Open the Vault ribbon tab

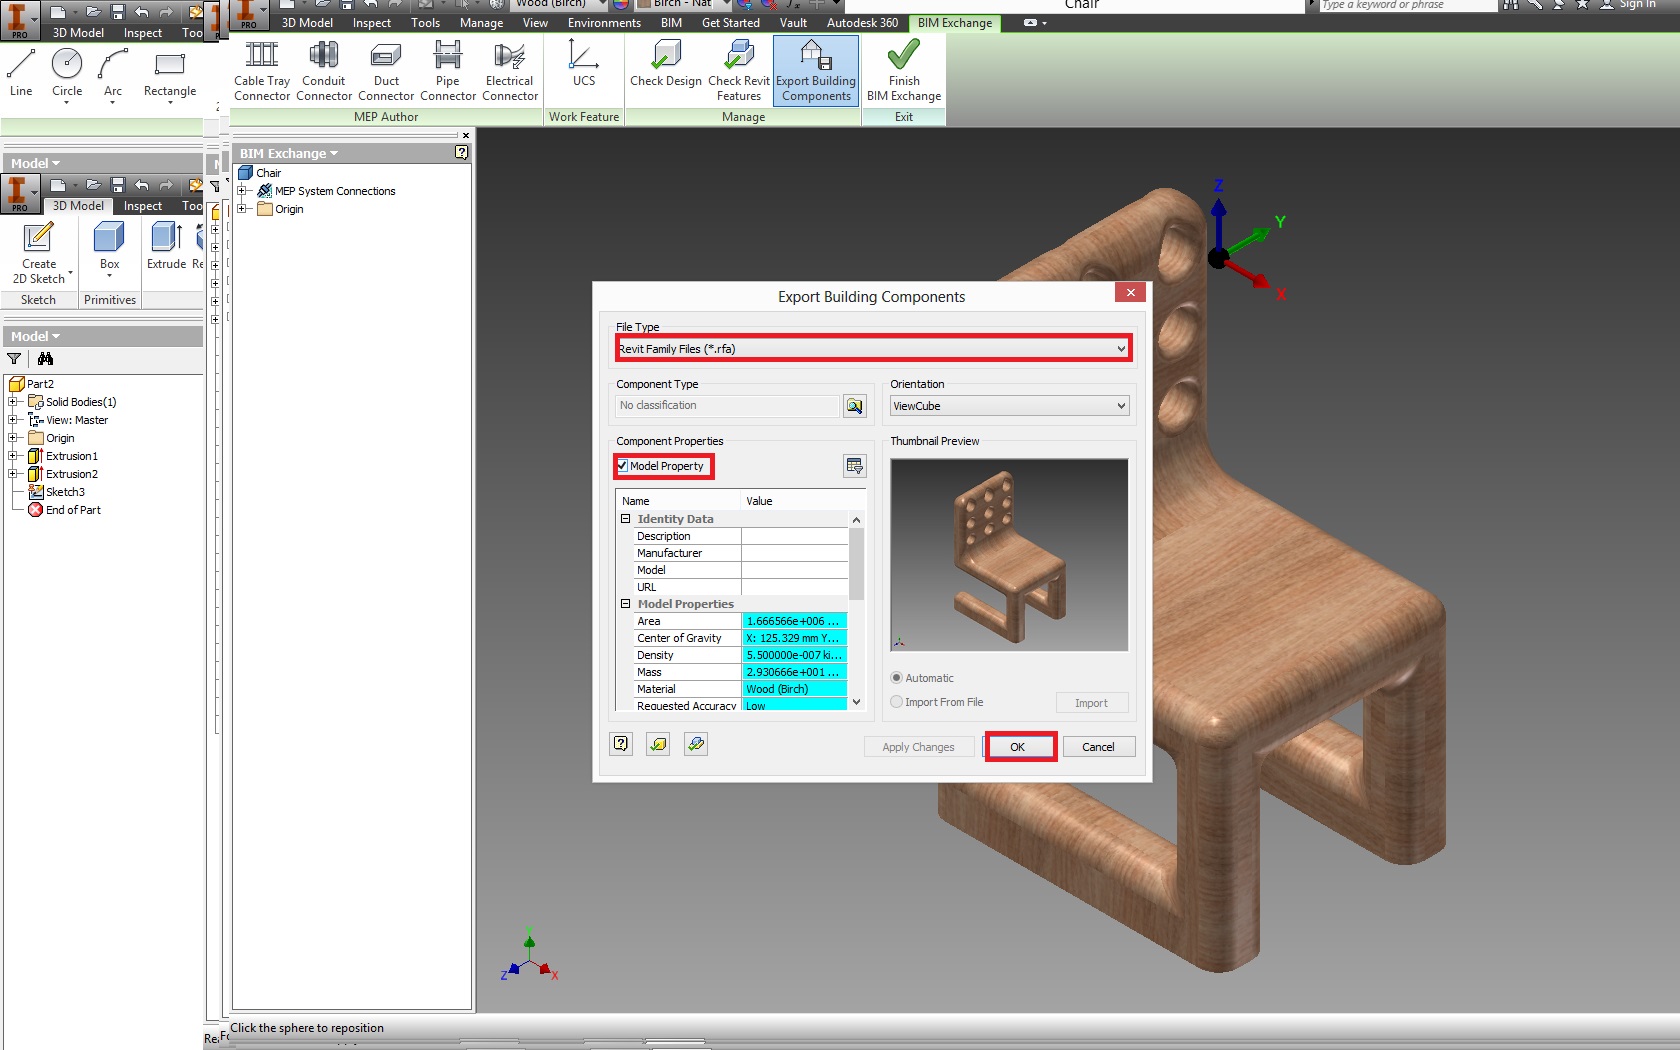[x=793, y=23]
